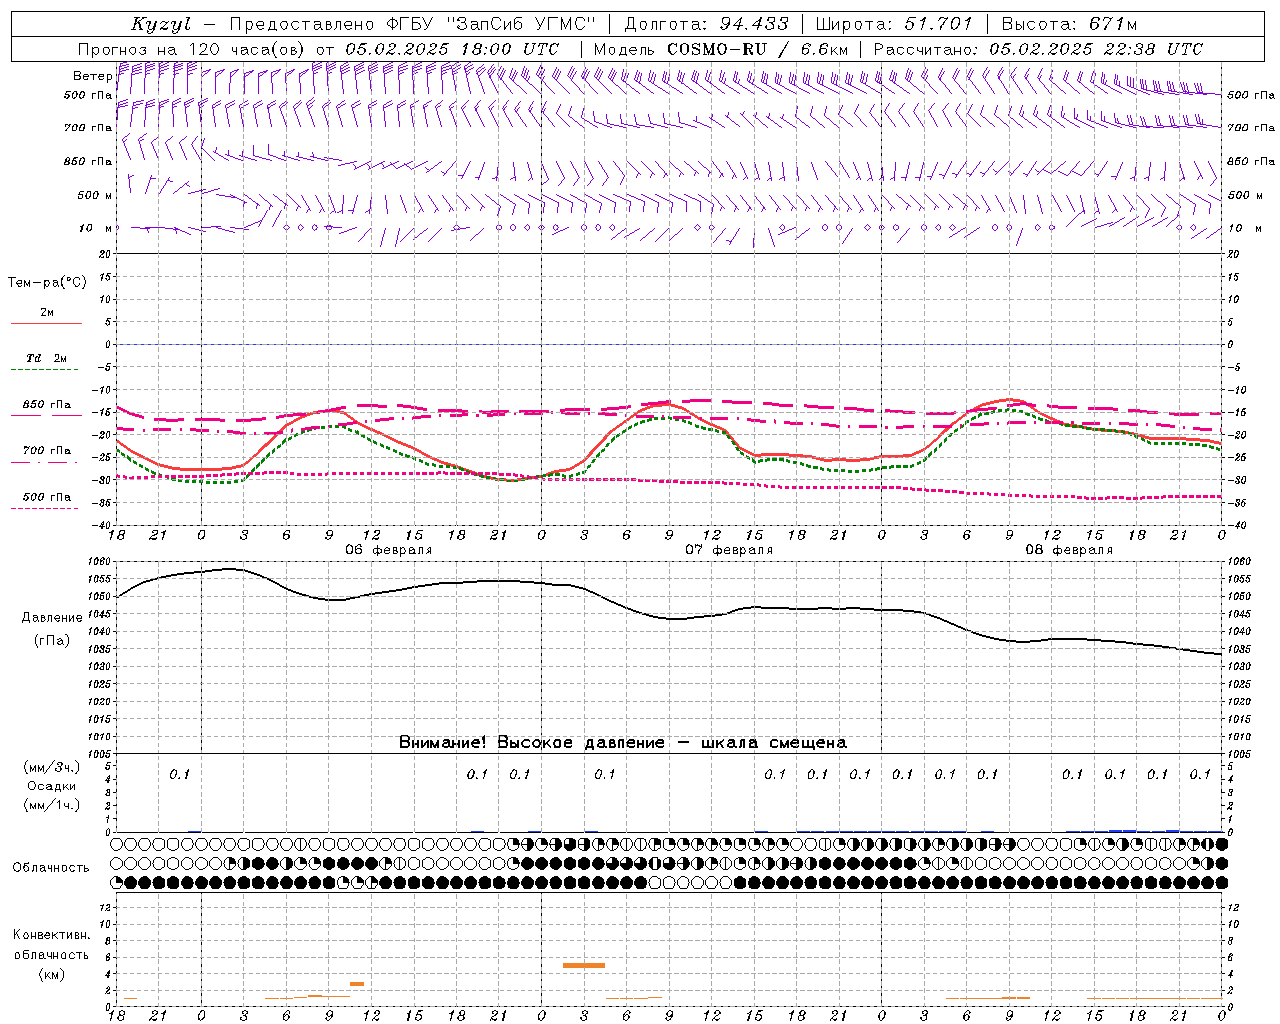Click the 06 февраля date label

click(x=389, y=550)
